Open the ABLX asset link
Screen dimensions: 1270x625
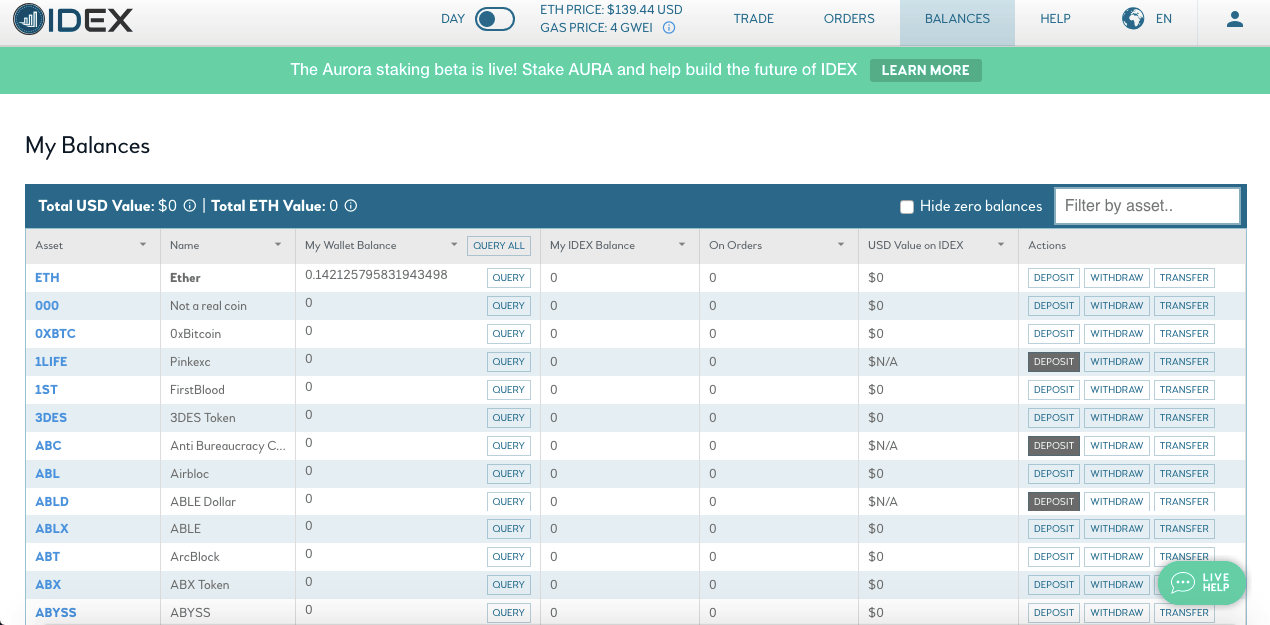tap(52, 529)
